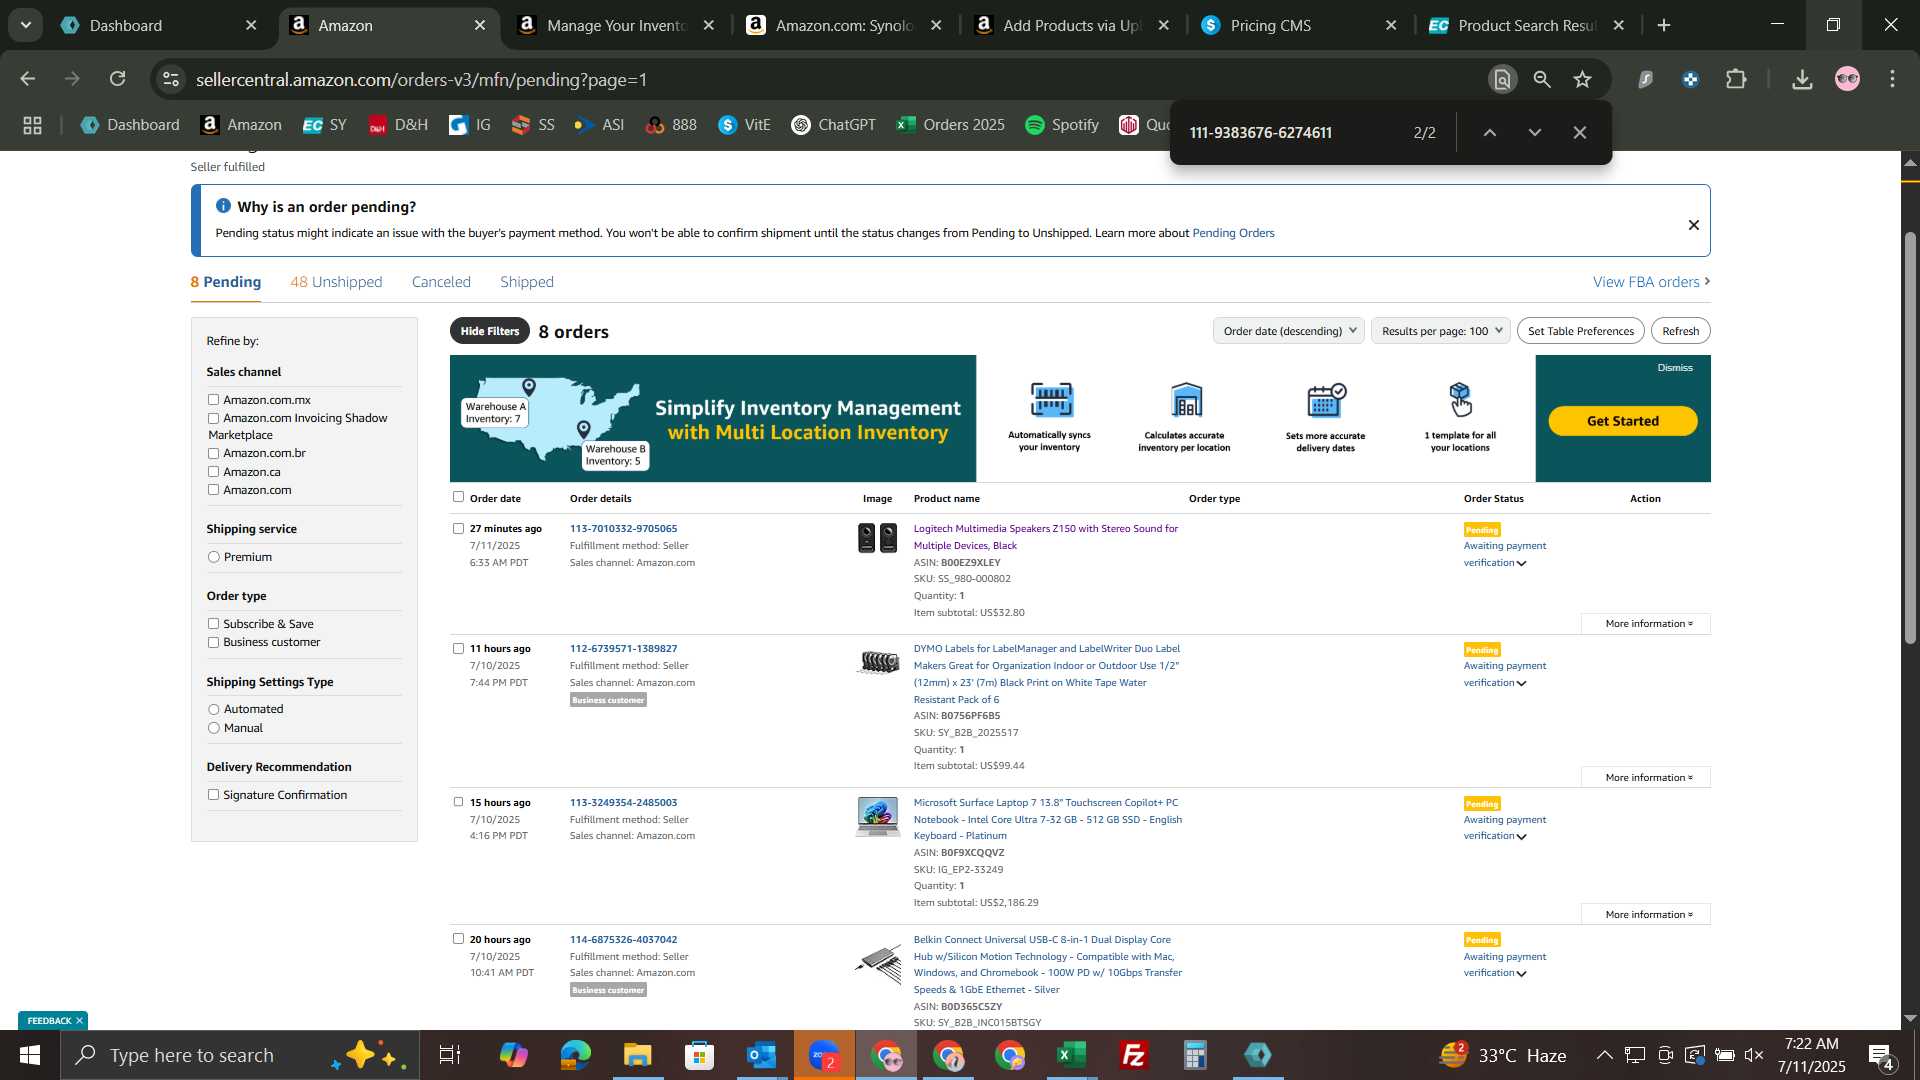Dismiss the order pending info banner
The image size is (1920, 1080).
tap(1693, 225)
